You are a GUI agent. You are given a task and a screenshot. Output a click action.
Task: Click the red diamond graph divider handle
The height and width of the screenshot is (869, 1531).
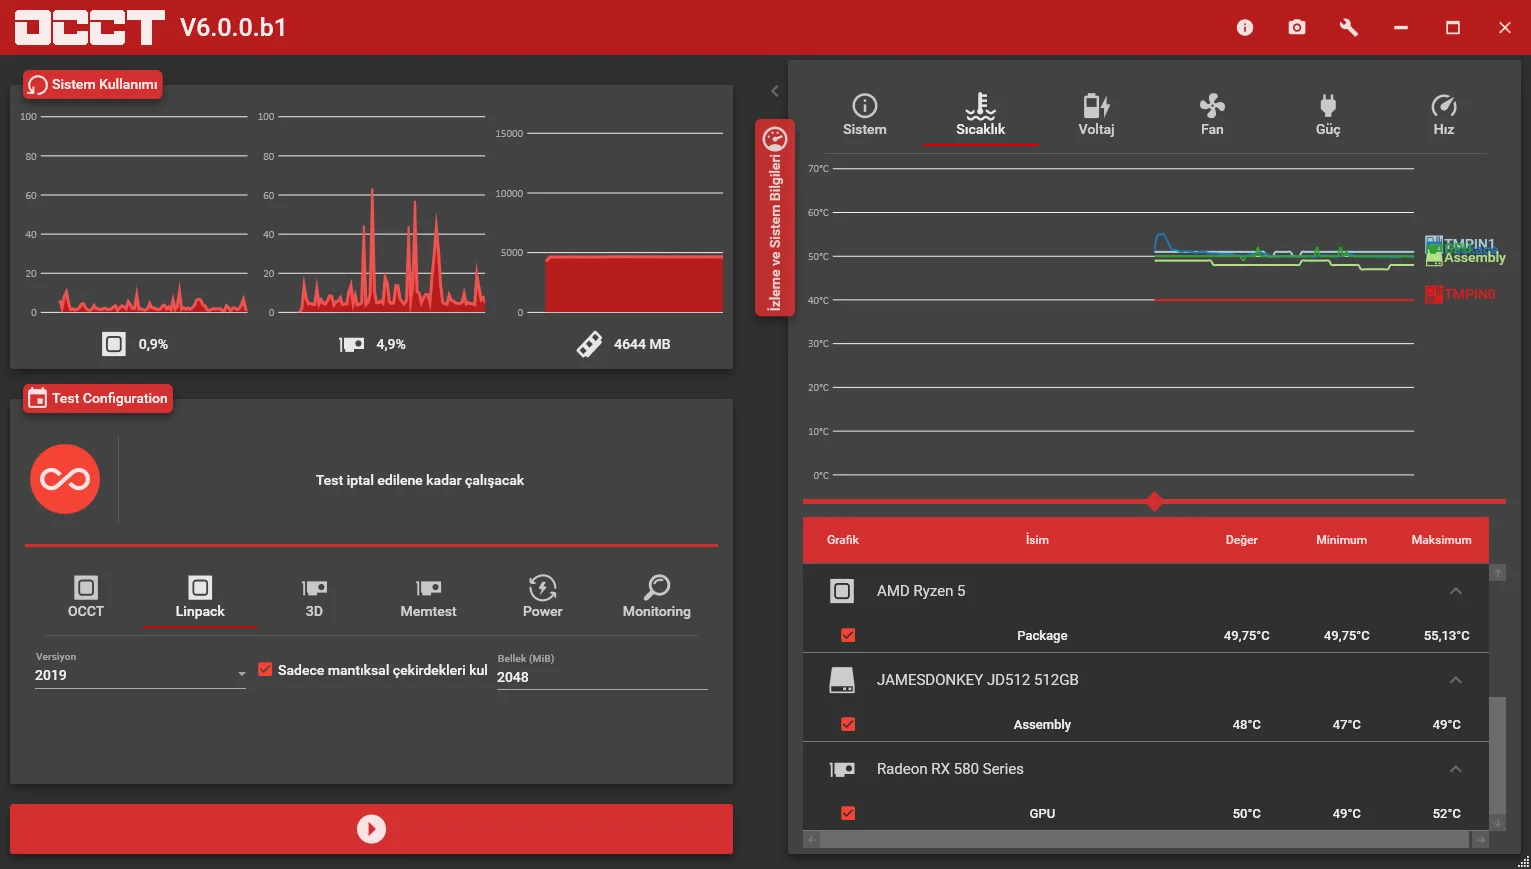1154,501
